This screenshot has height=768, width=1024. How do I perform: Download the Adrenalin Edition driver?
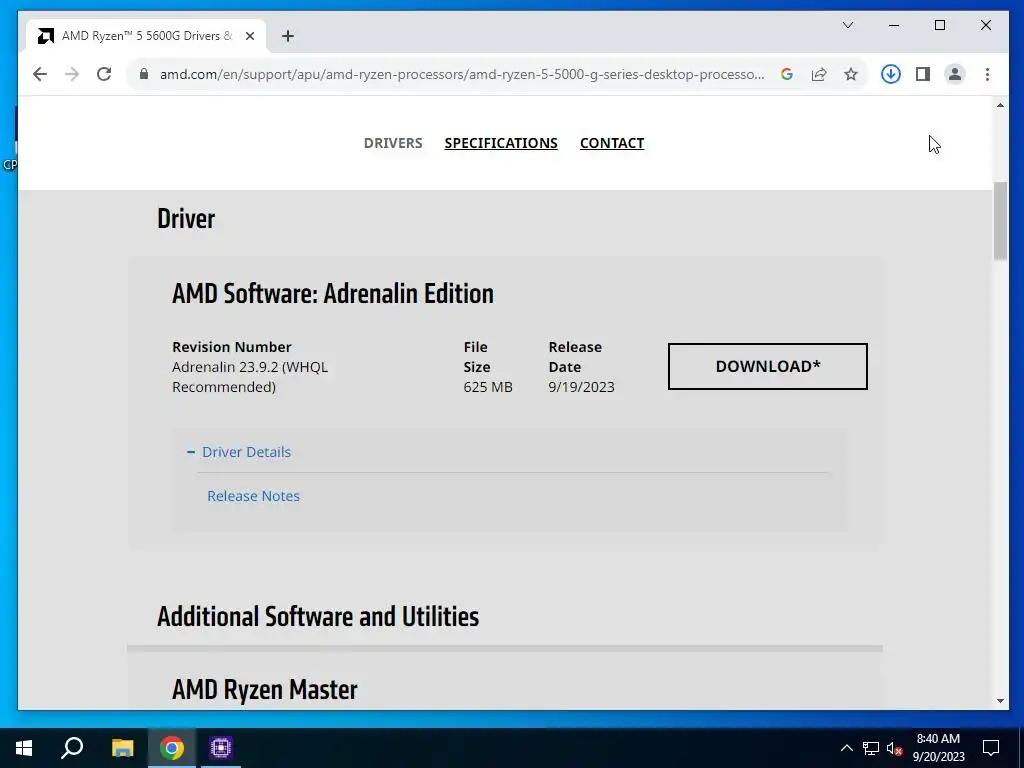[767, 366]
